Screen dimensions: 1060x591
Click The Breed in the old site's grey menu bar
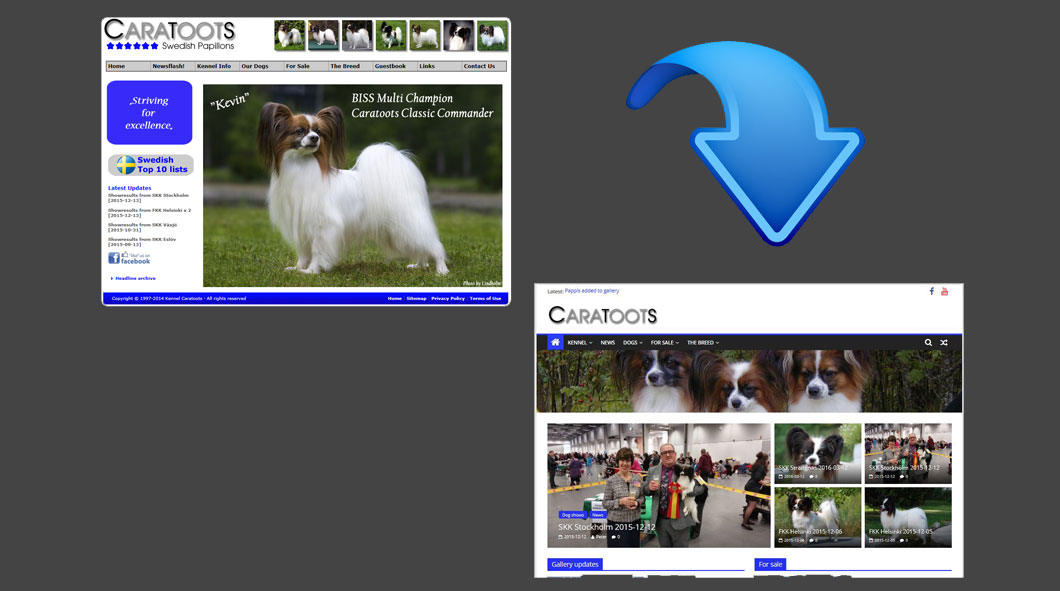pyautogui.click(x=345, y=66)
